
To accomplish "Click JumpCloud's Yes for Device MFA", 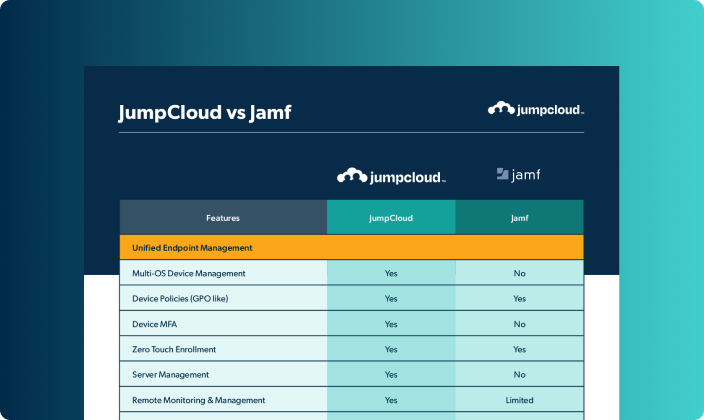I will pyautogui.click(x=391, y=324).
